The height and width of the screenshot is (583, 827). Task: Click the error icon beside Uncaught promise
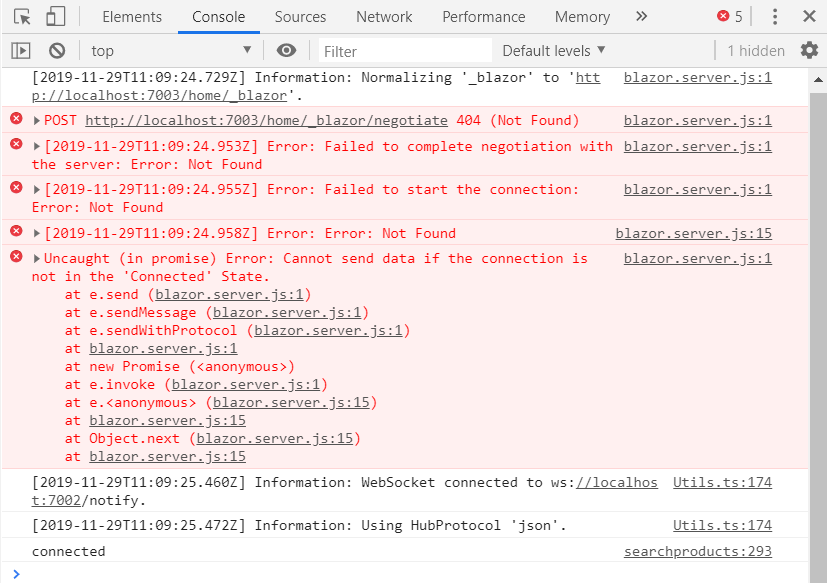click(x=16, y=256)
